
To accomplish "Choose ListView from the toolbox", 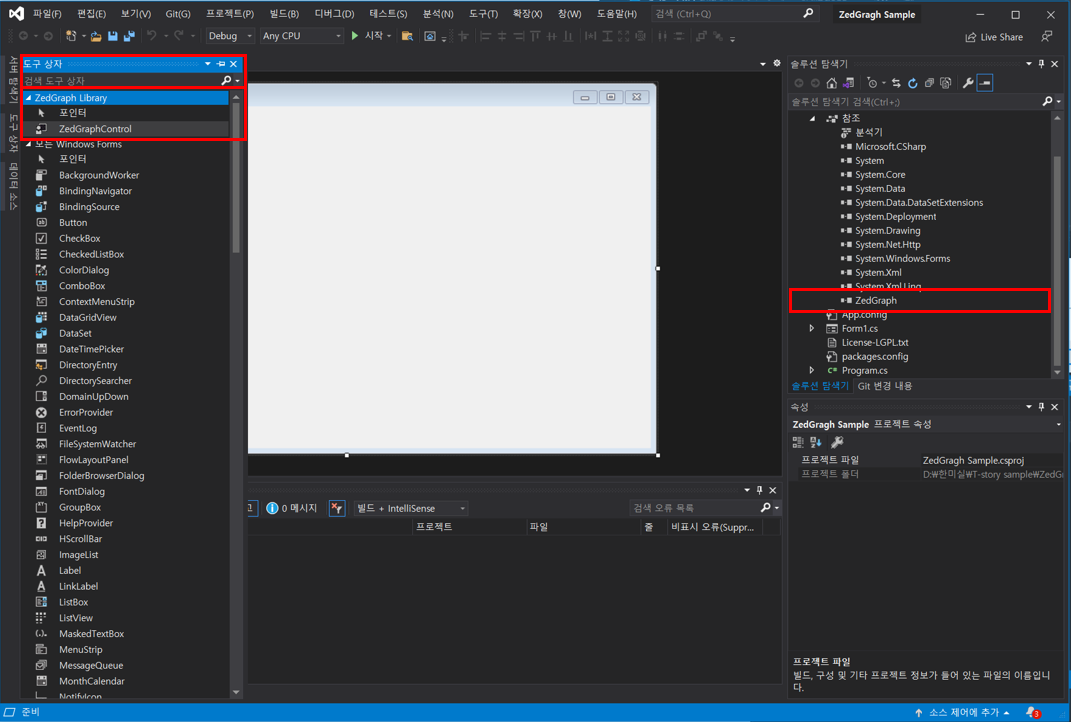I will (76, 617).
